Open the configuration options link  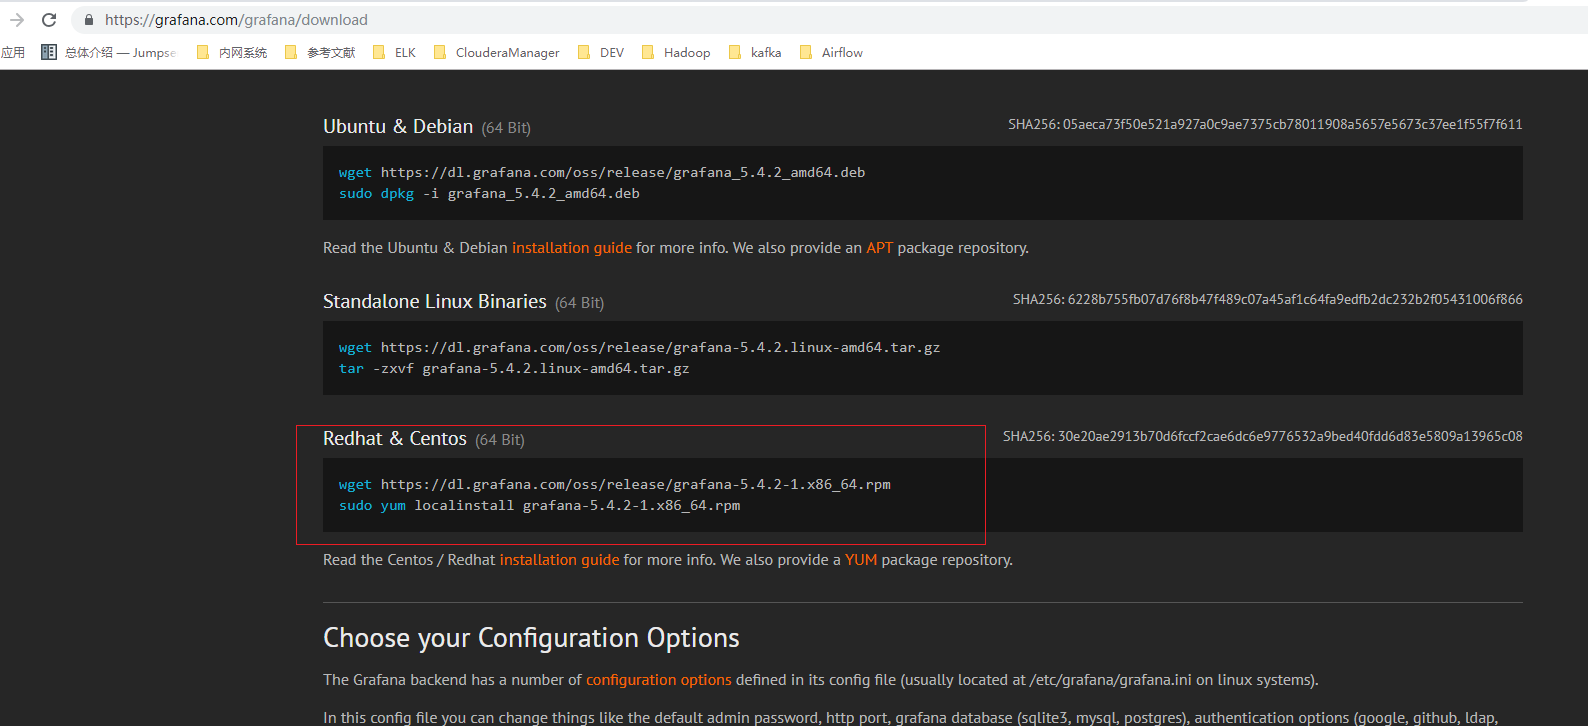pos(659,680)
